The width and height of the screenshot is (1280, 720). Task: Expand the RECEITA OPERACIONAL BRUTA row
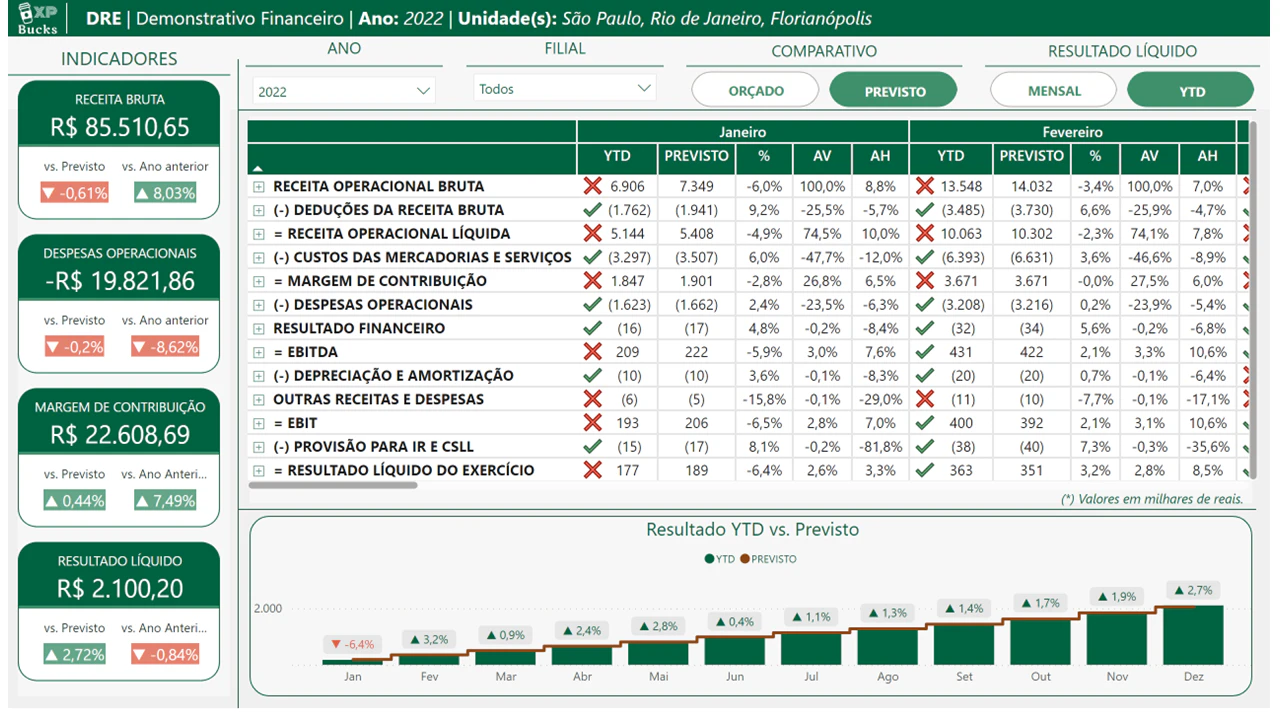[259, 186]
